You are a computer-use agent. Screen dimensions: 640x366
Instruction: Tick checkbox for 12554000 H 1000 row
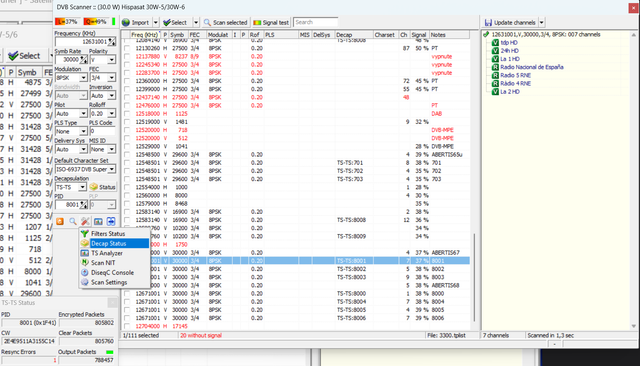point(127,187)
